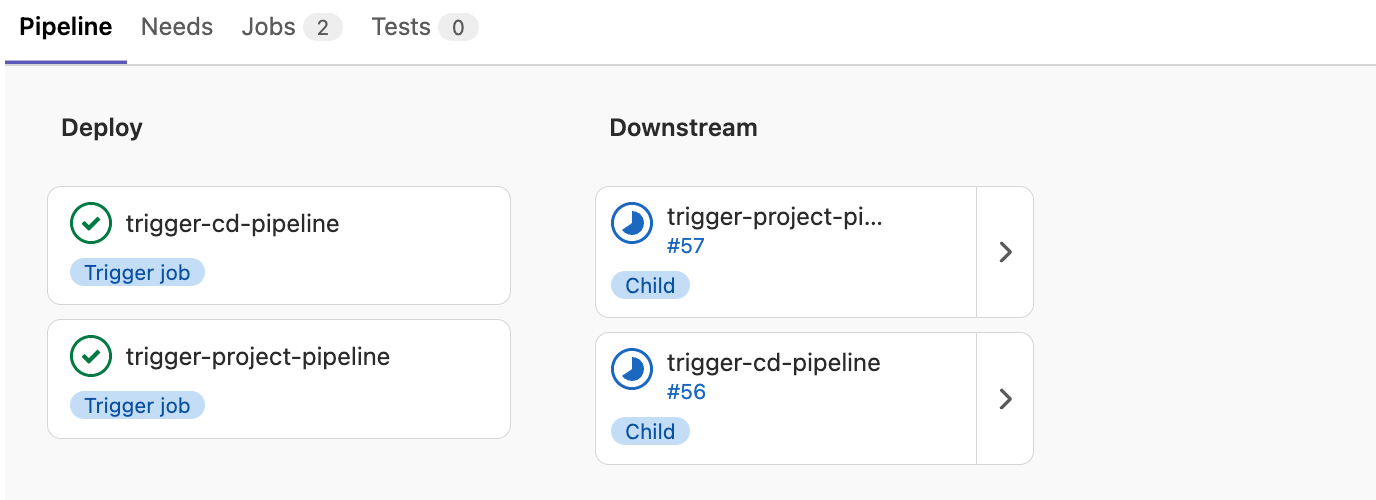
Task: Click the Tests count badge showing 0
Action: pyautogui.click(x=458, y=28)
